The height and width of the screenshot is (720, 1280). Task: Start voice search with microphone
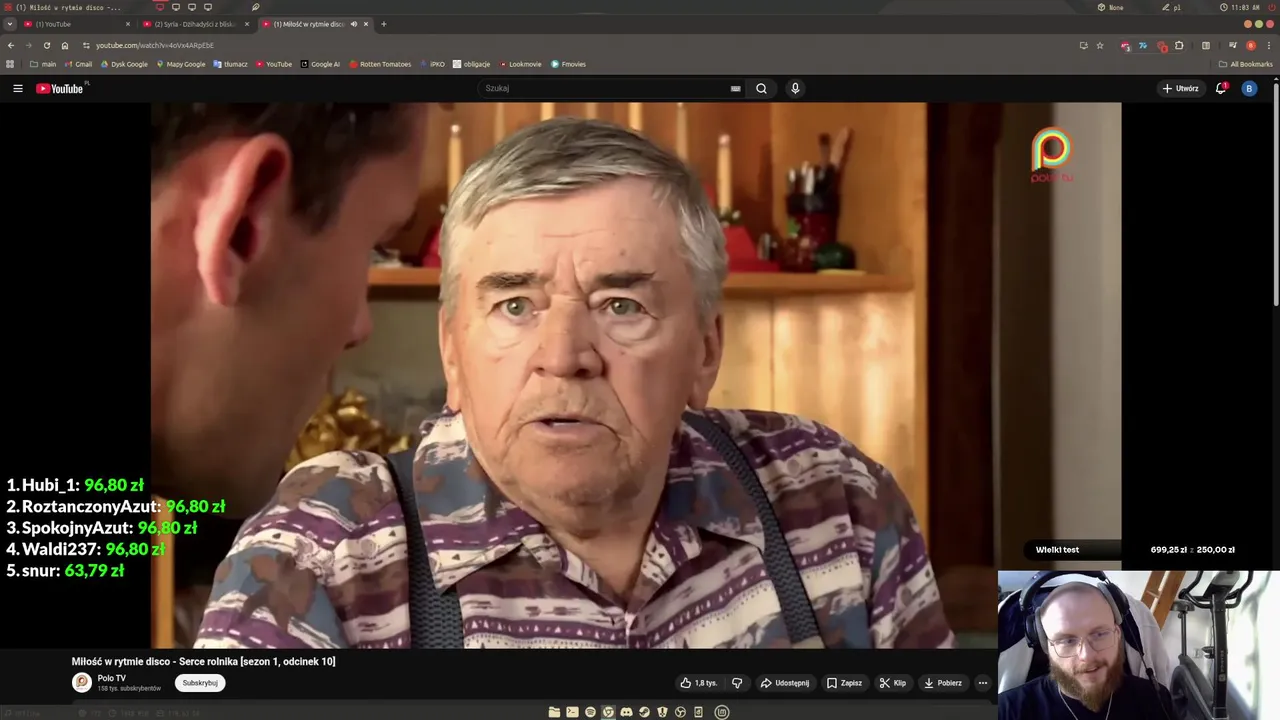coord(795,88)
